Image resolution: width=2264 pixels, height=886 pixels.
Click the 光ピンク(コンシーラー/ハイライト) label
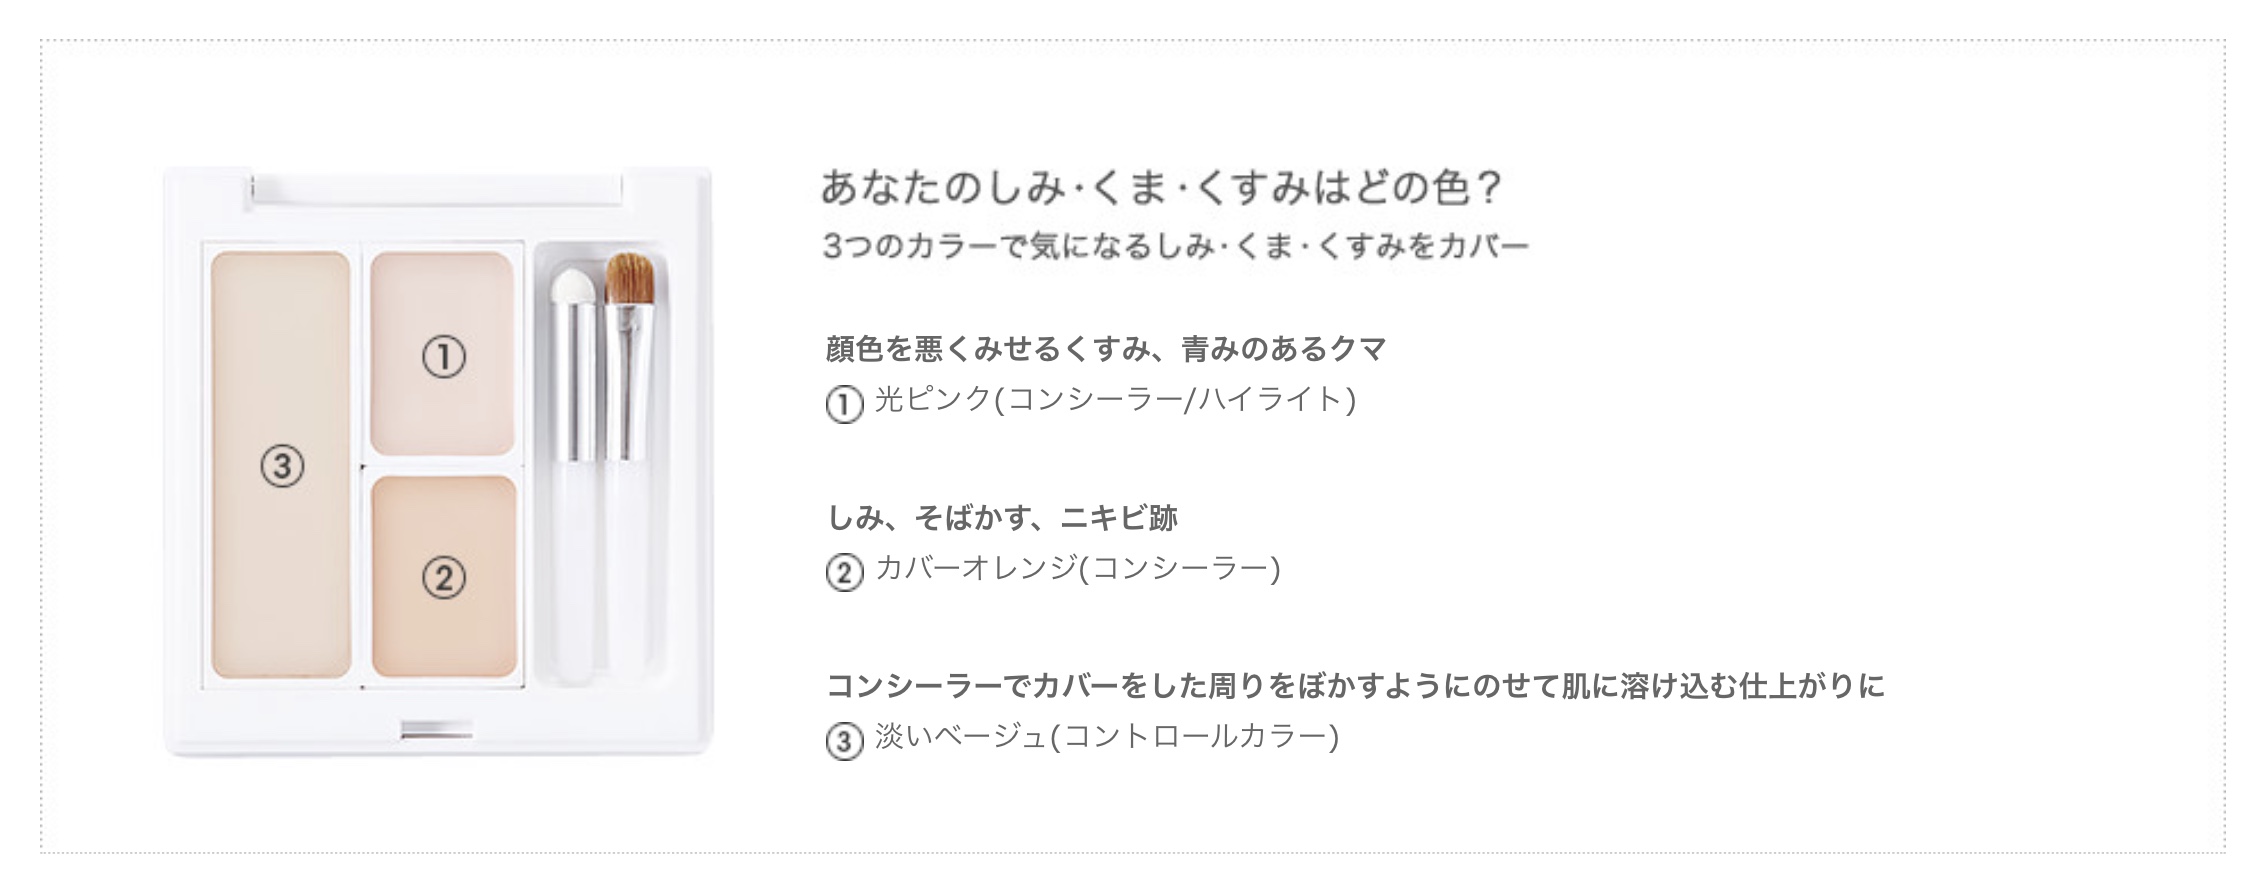(x=1116, y=400)
